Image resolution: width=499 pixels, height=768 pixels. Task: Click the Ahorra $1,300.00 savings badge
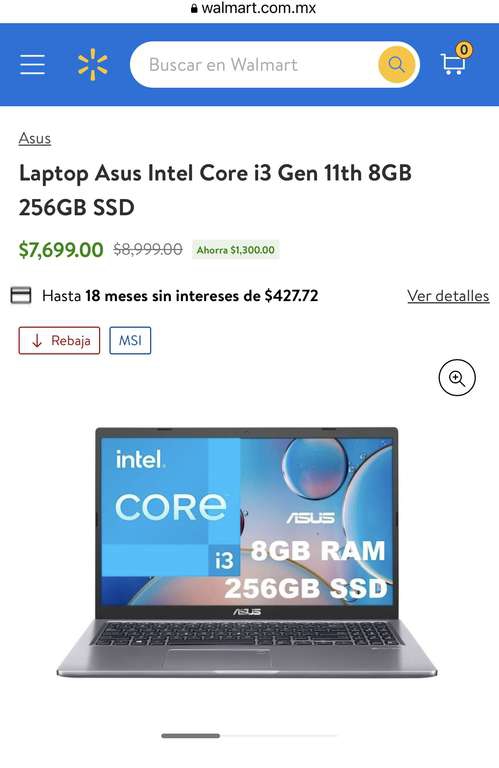pos(236,250)
